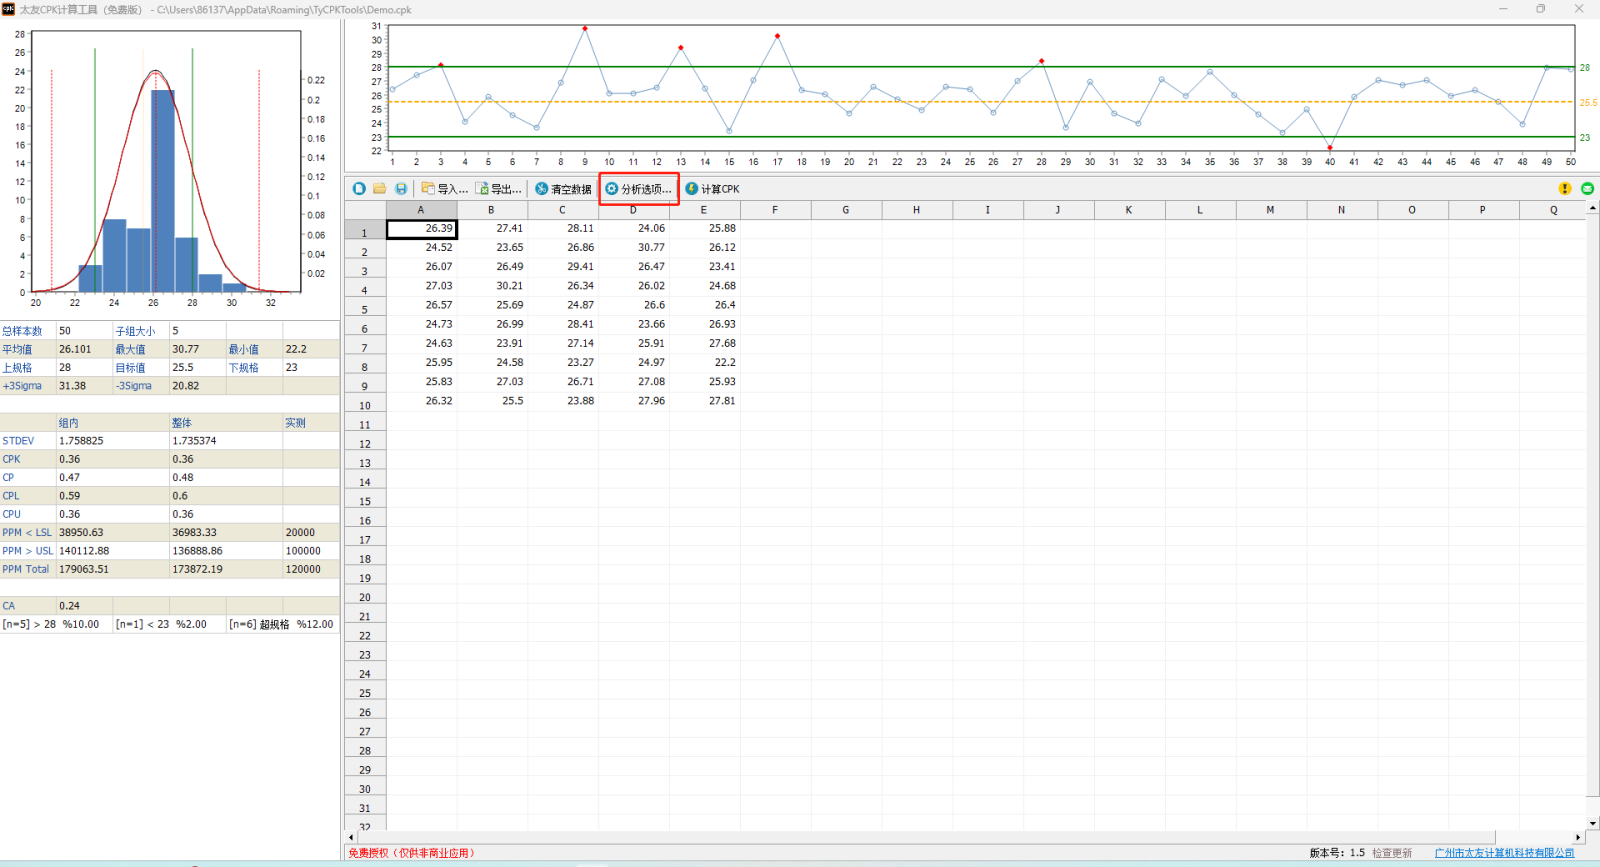Select column header B

pos(491,210)
